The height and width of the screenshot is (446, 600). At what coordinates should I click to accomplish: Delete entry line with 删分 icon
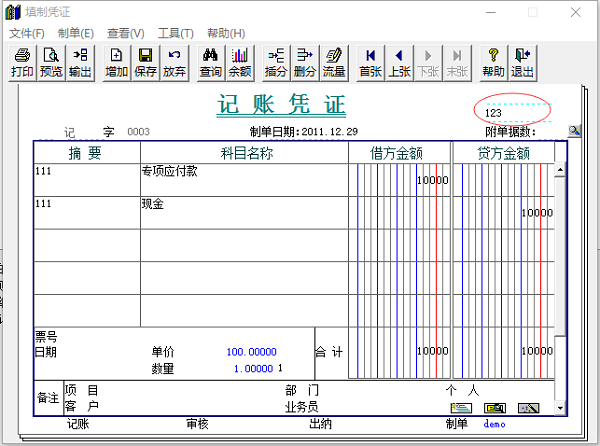point(305,63)
